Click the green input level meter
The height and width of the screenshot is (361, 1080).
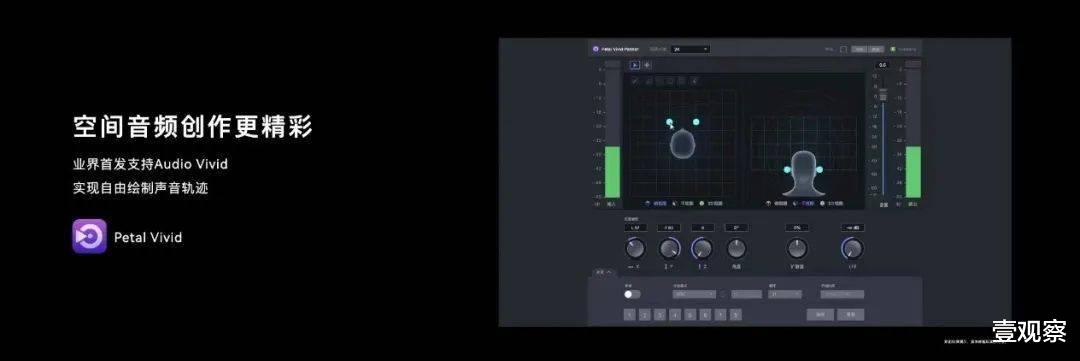point(612,172)
